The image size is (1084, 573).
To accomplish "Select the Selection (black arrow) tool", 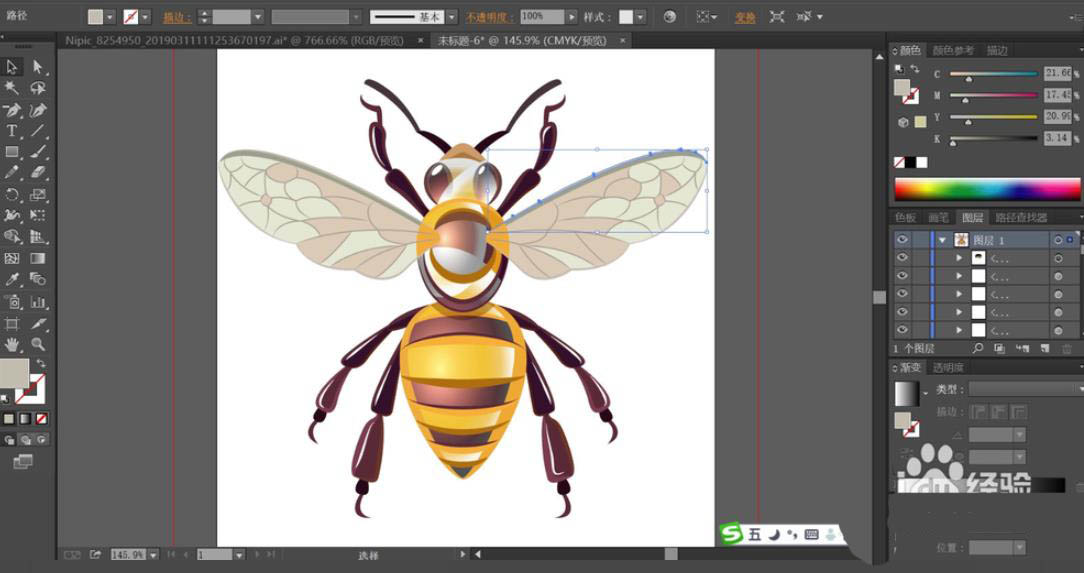I will coord(12,67).
